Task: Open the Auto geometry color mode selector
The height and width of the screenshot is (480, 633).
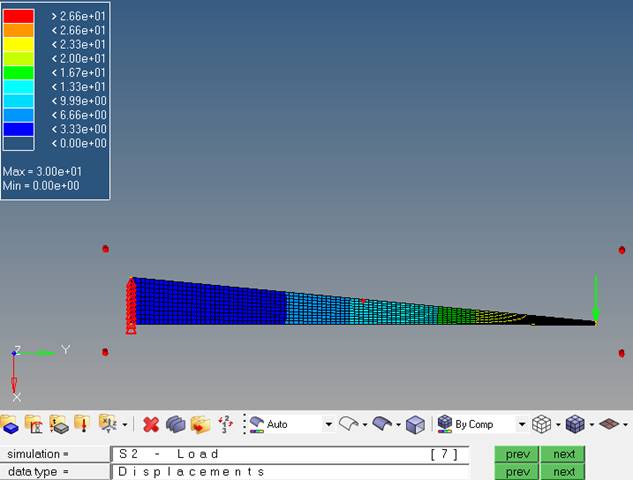Action: click(286, 425)
